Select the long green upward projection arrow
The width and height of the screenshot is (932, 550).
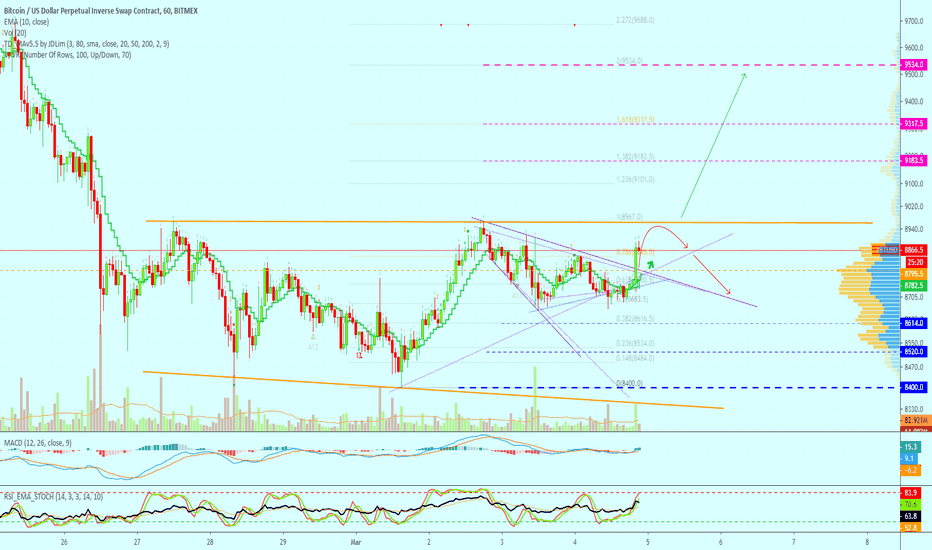(x=713, y=146)
